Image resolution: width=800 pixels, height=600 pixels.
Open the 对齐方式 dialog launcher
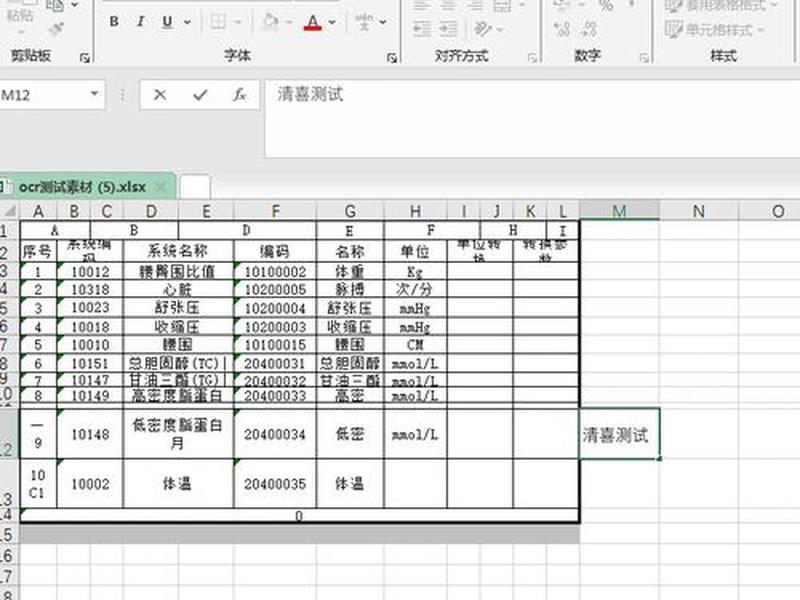pyautogui.click(x=533, y=58)
